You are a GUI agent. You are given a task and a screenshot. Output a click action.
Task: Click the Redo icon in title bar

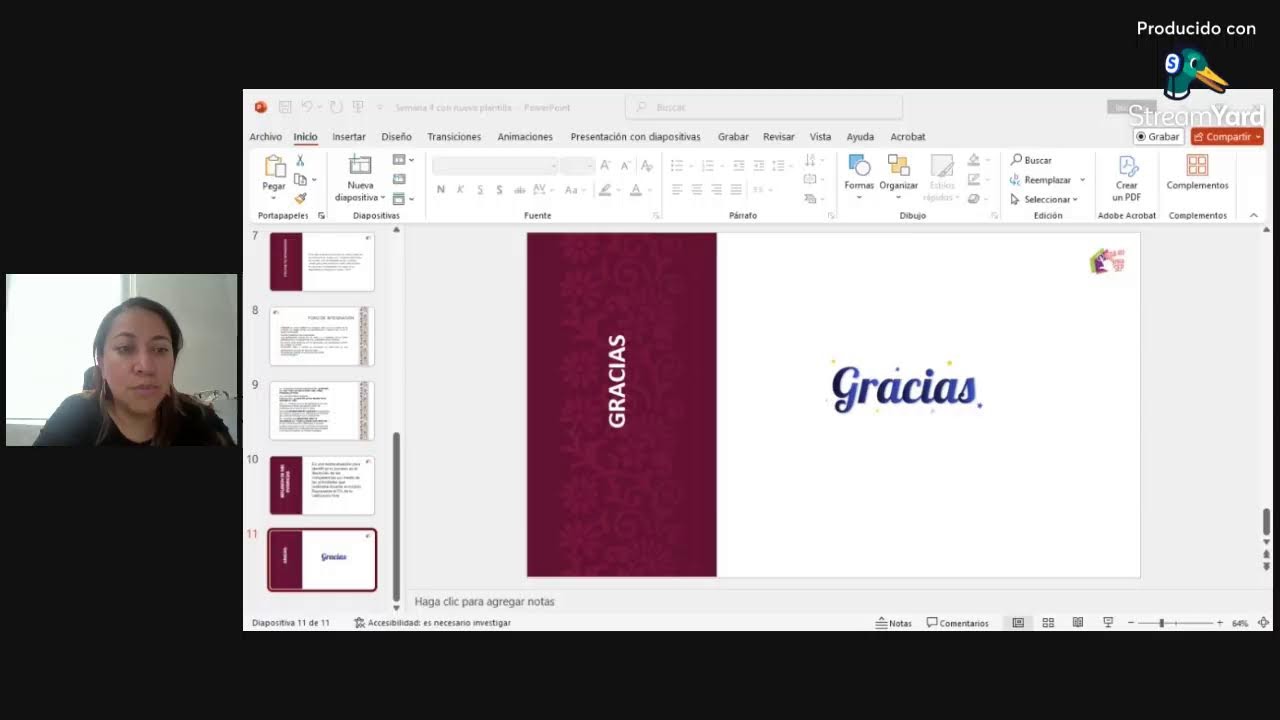tap(336, 107)
